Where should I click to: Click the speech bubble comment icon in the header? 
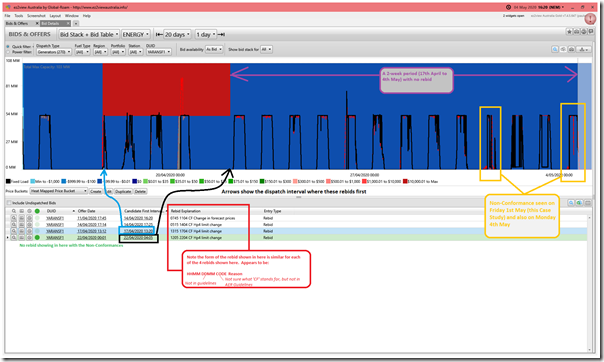pos(591,32)
